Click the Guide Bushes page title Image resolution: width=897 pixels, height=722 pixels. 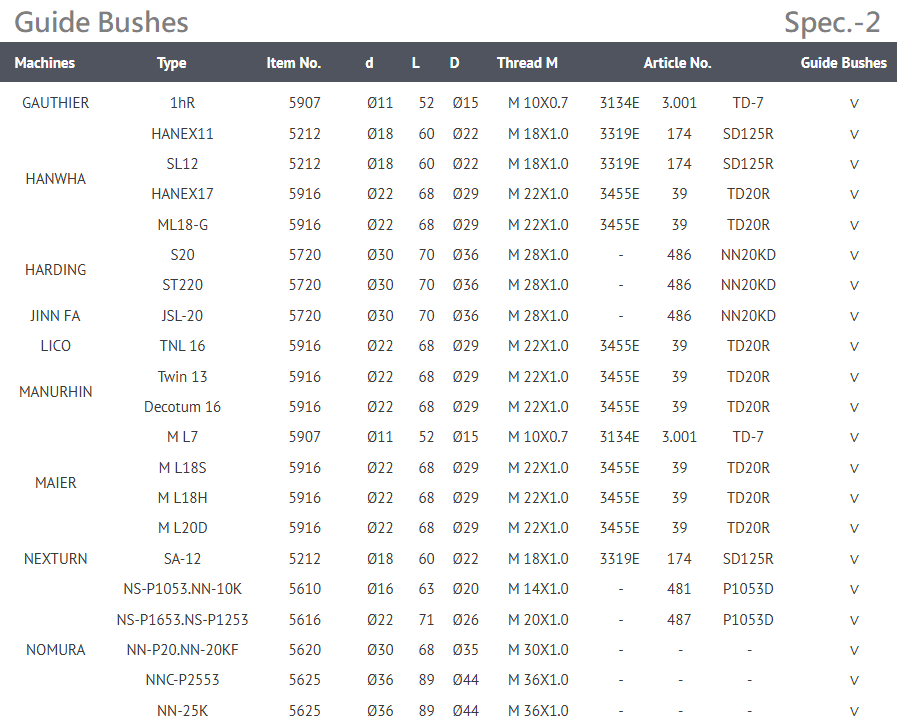[x=101, y=22]
